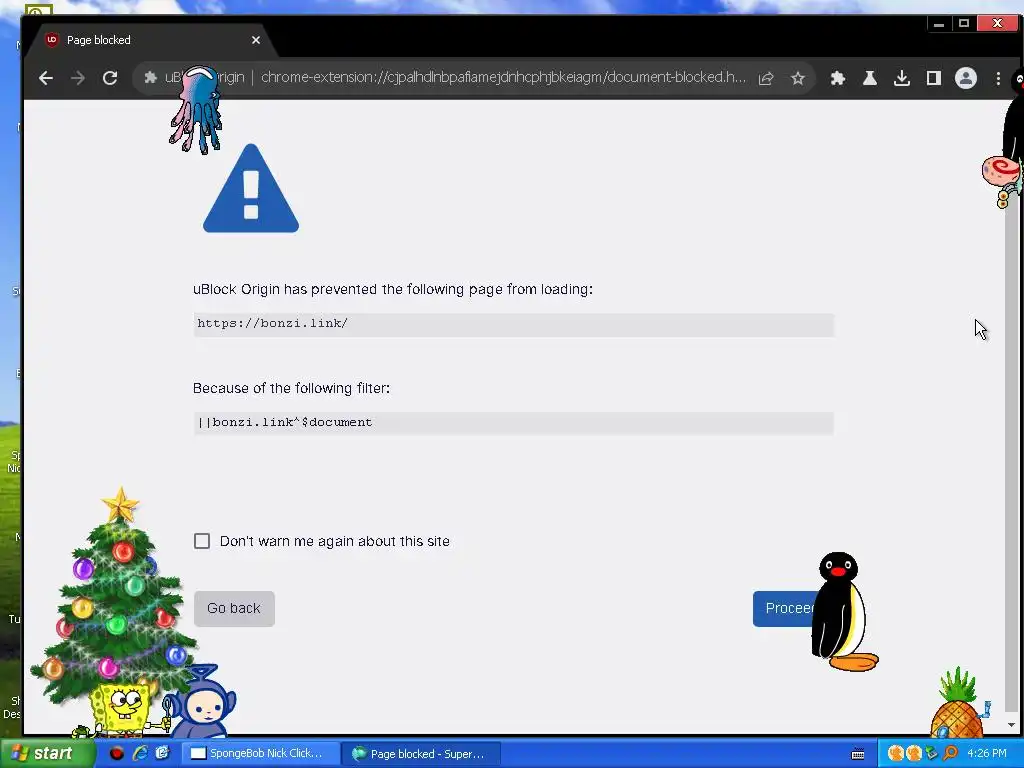Click the browser back arrow

(46, 78)
